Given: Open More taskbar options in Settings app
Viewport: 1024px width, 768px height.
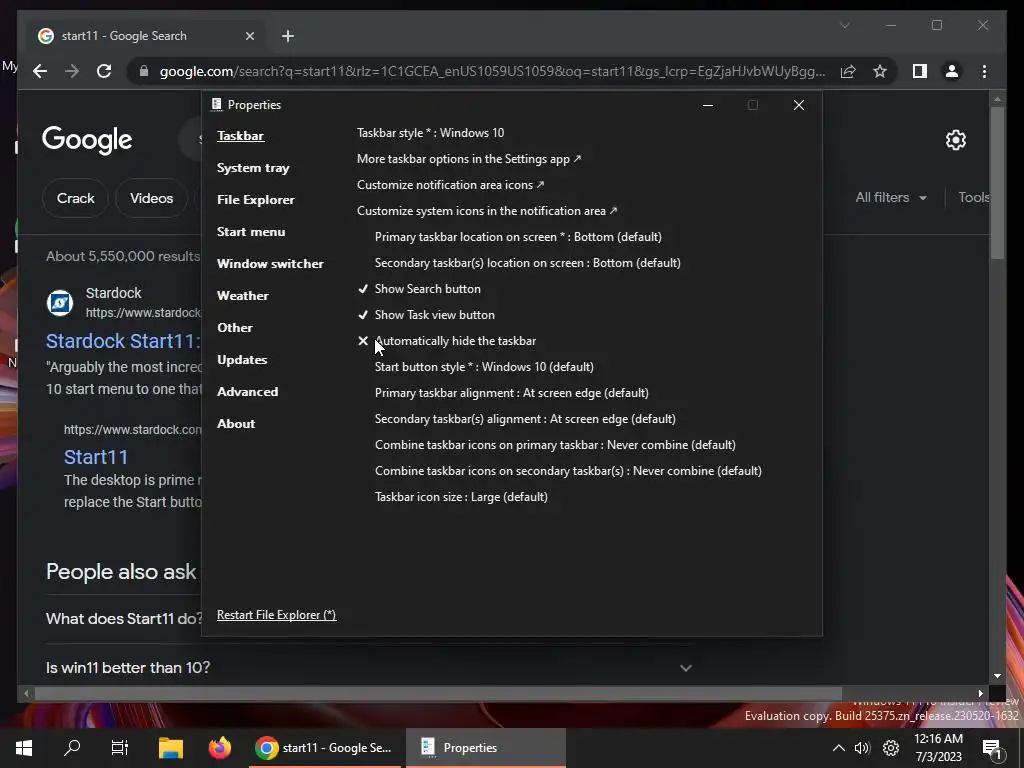Looking at the screenshot, I should [469, 159].
